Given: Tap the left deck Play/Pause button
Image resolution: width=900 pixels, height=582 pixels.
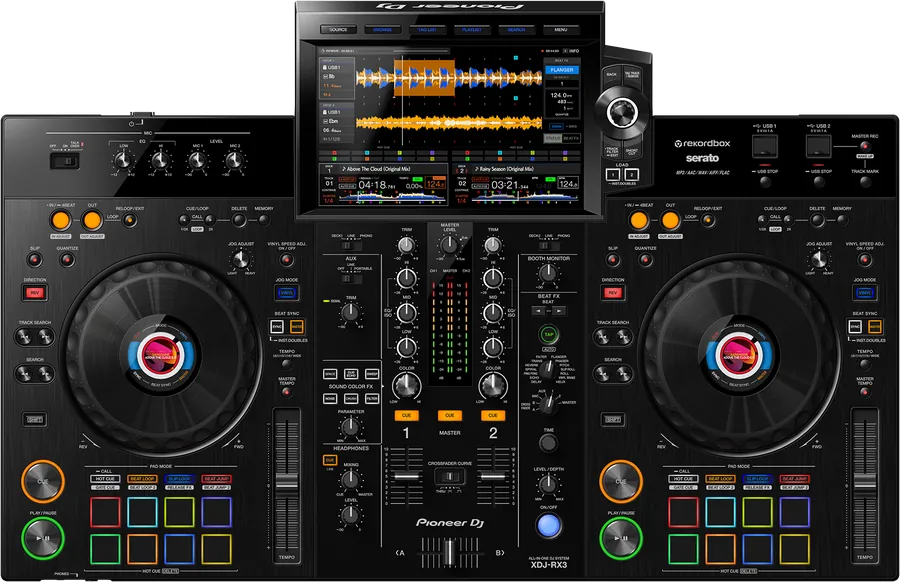Looking at the screenshot, I should coord(43,538).
